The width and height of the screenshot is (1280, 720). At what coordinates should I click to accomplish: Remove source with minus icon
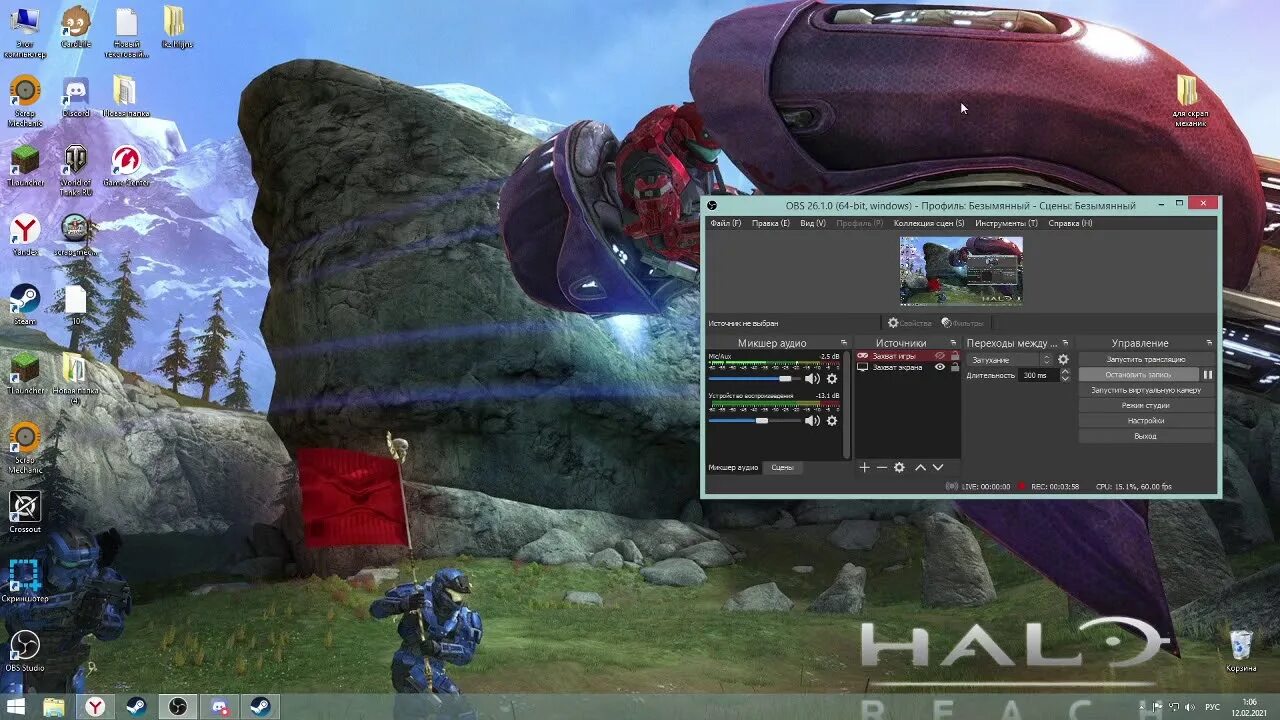pos(882,467)
